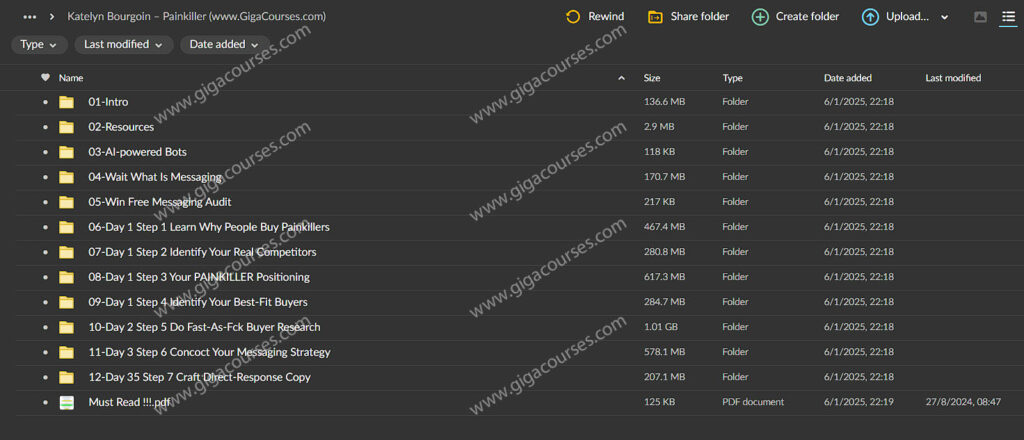Open the Date added filter dropdown
Image resolution: width=1024 pixels, height=440 pixels.
225,45
